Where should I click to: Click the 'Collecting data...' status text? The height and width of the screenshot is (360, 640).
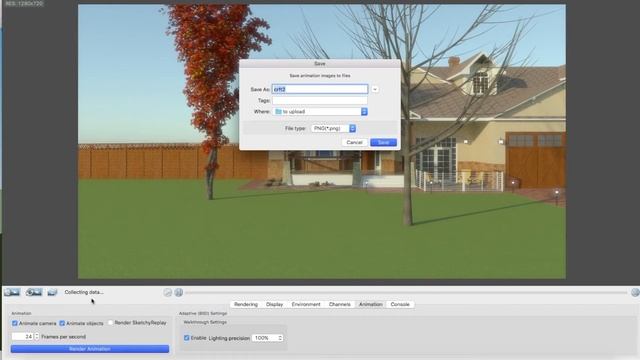84,292
